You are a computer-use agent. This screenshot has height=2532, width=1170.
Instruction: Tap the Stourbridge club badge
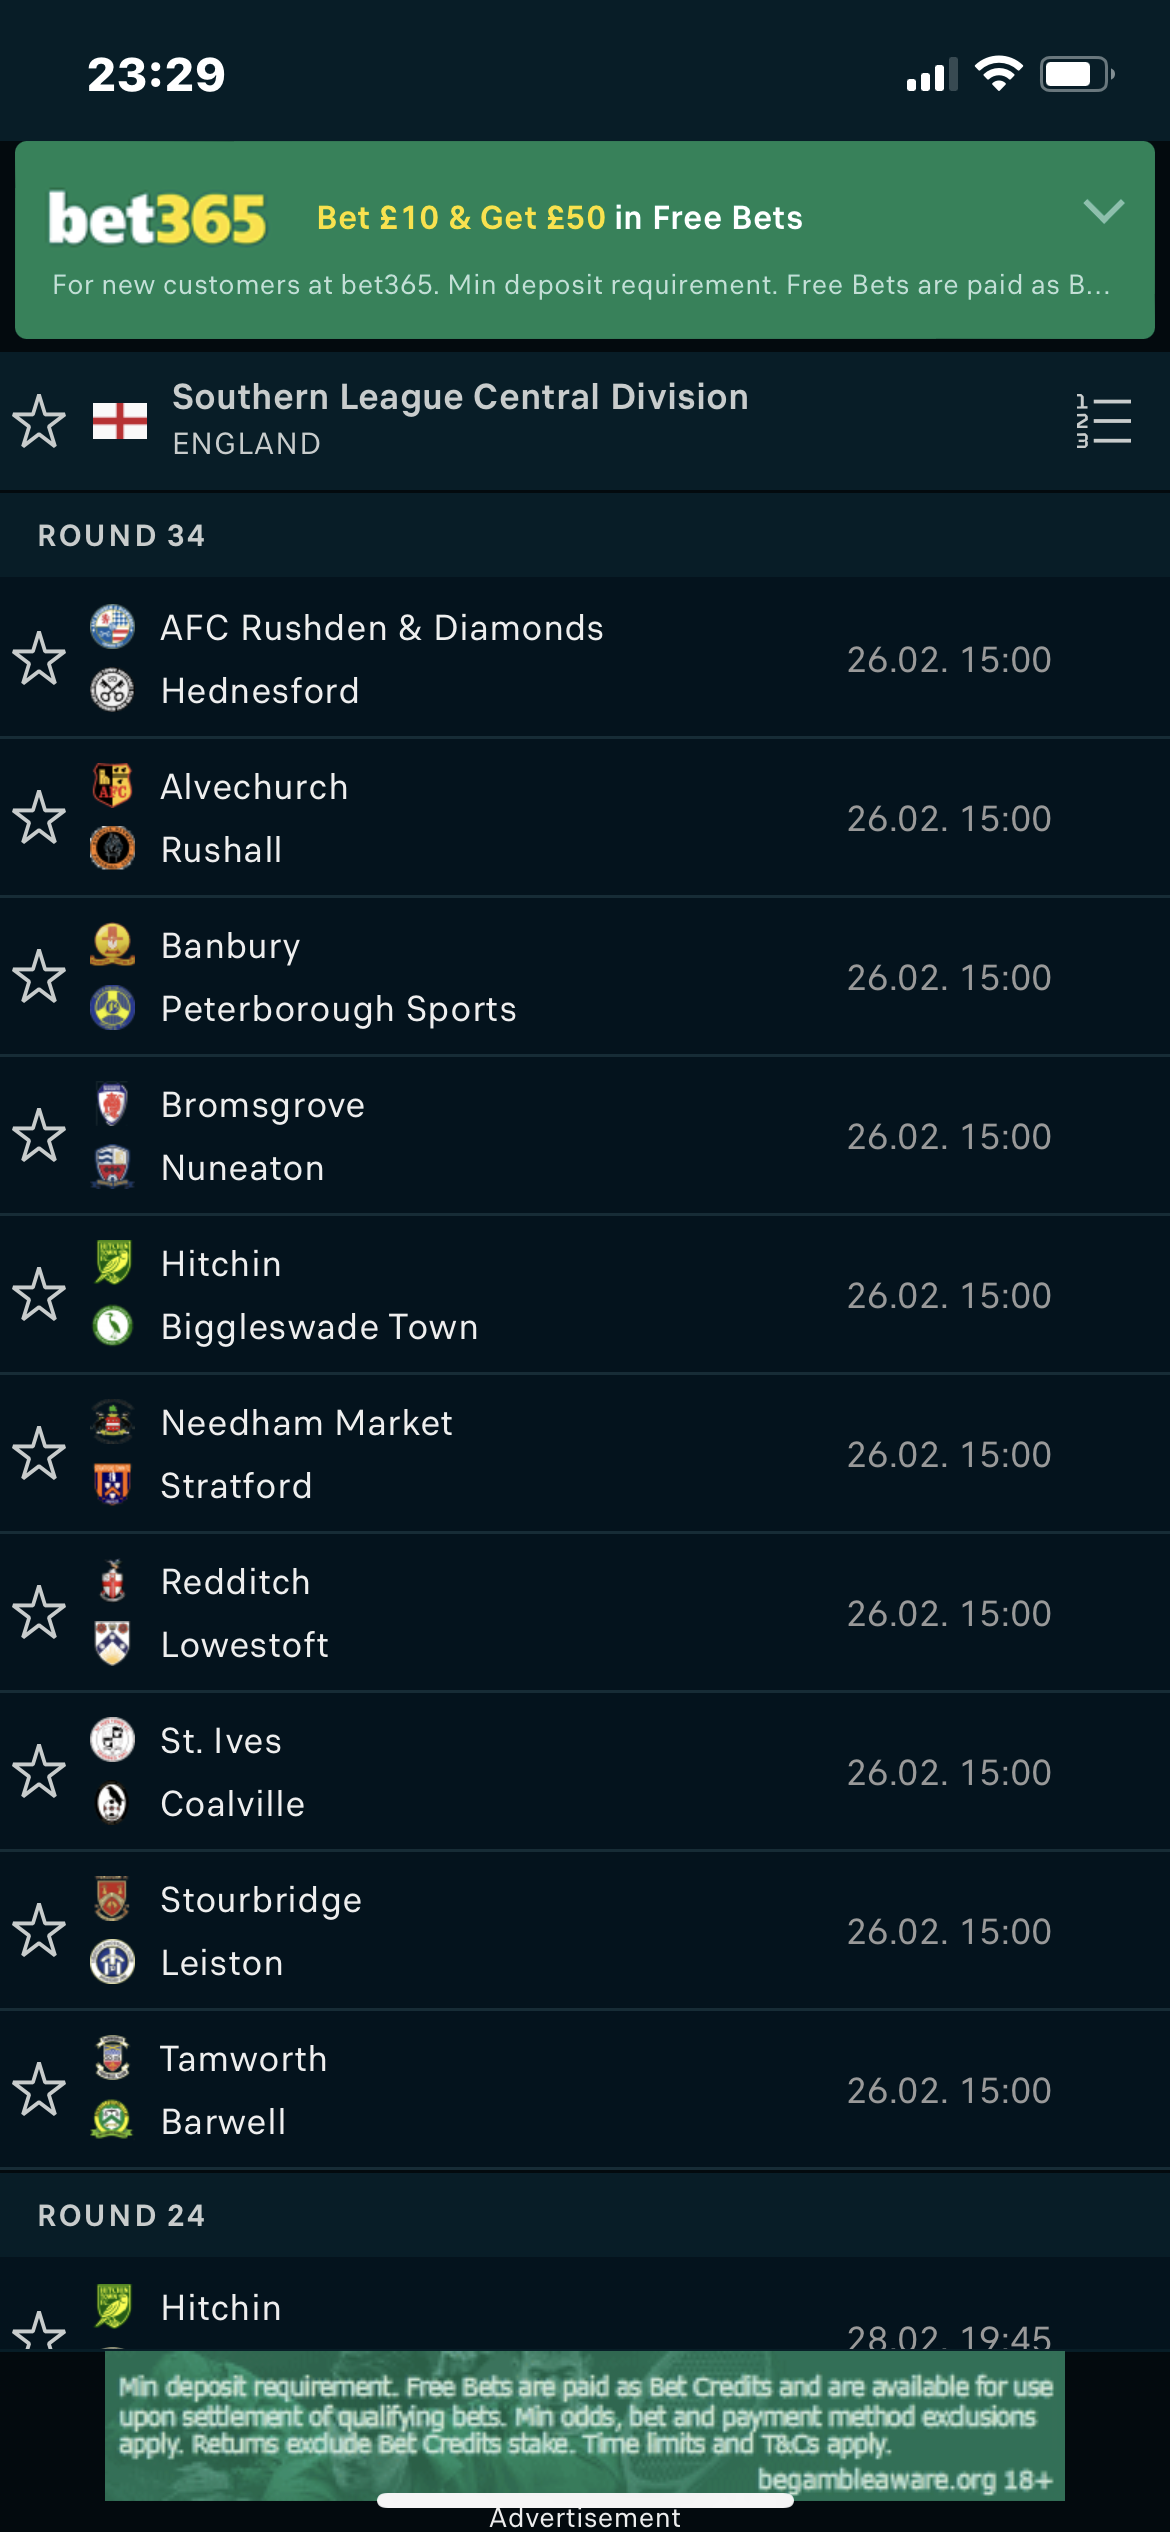(x=113, y=1899)
